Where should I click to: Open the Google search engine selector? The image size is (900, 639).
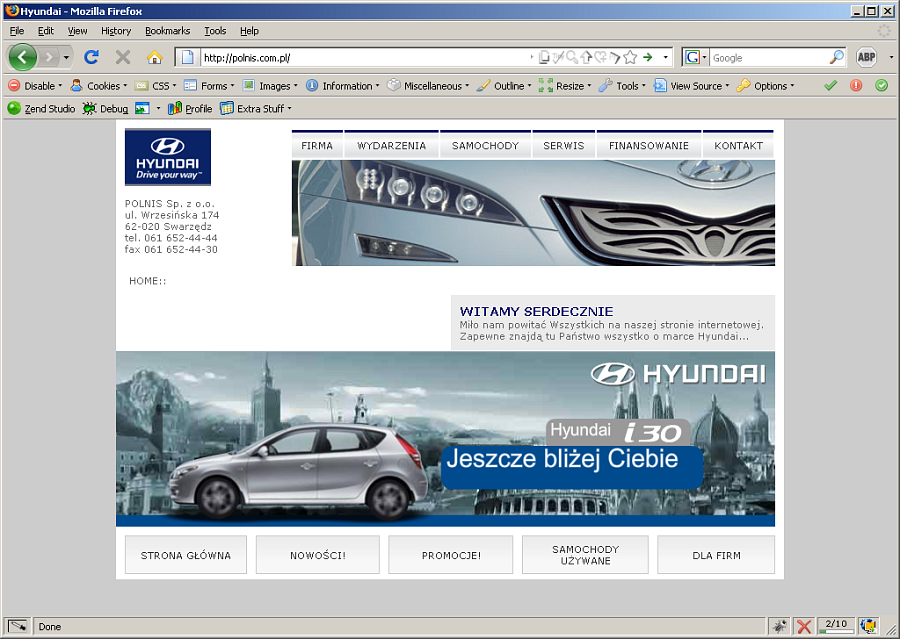coord(696,57)
